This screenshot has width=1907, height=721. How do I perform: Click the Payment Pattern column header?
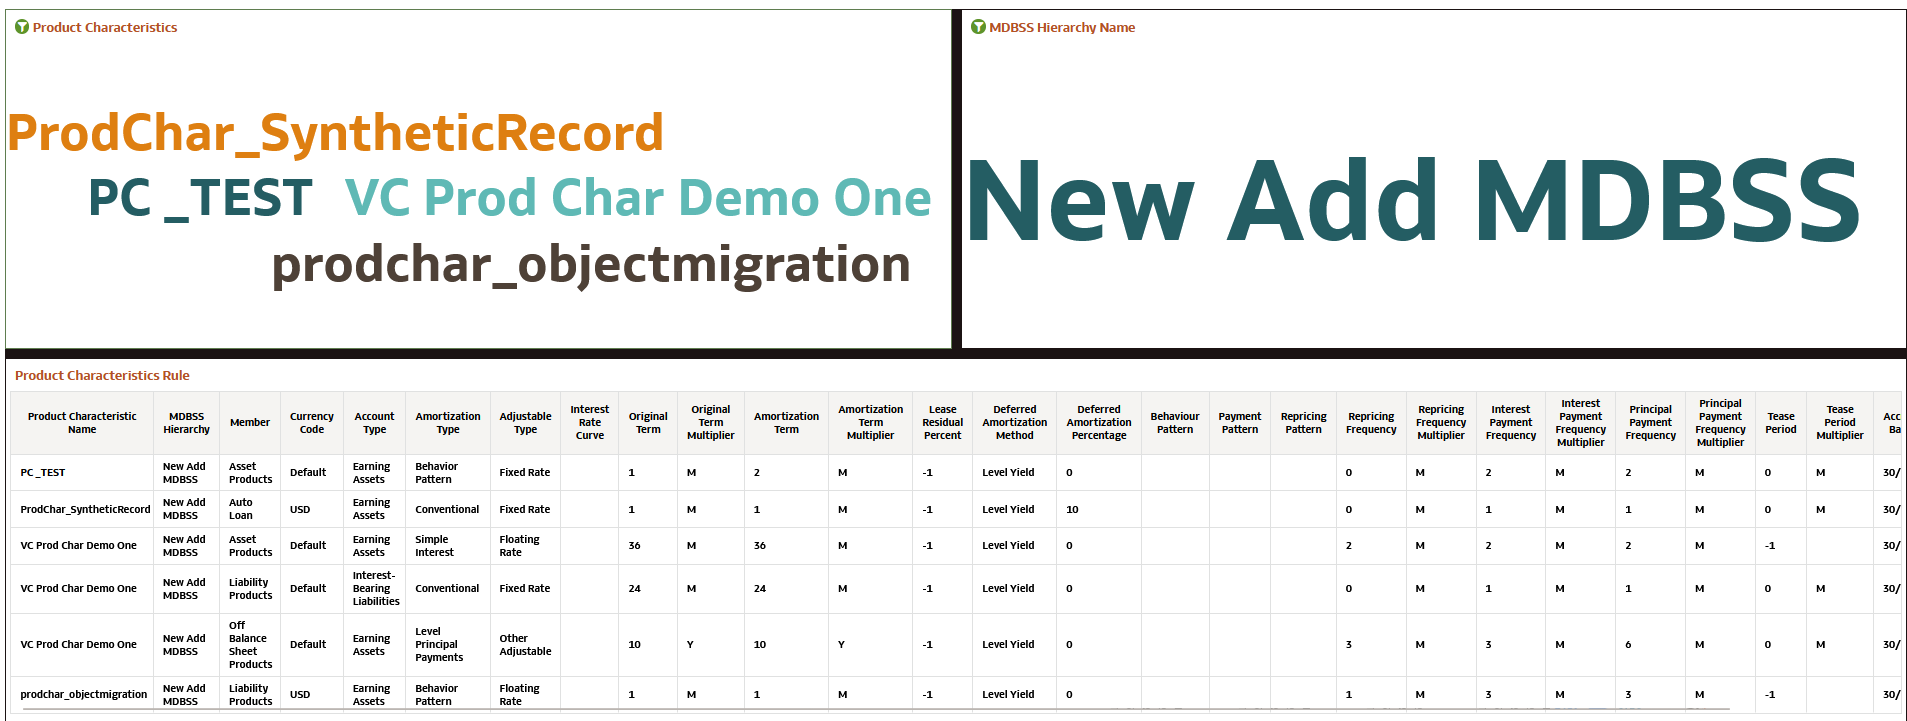pyautogui.click(x=1240, y=423)
